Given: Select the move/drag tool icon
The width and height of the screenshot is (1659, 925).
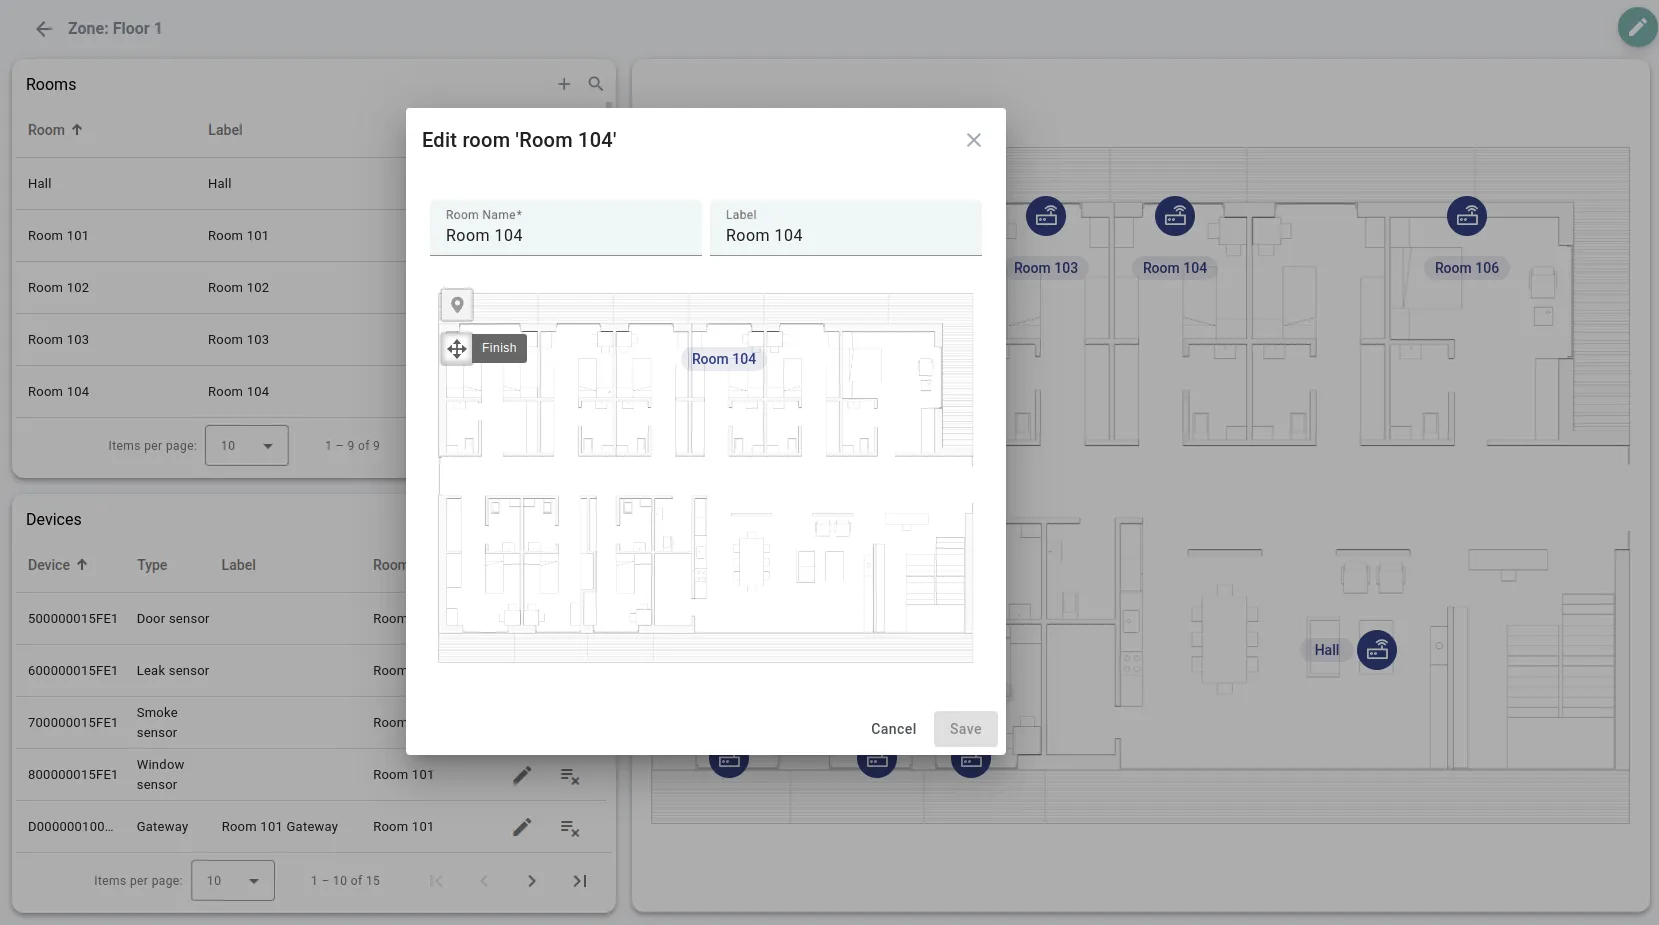Looking at the screenshot, I should click(x=457, y=348).
